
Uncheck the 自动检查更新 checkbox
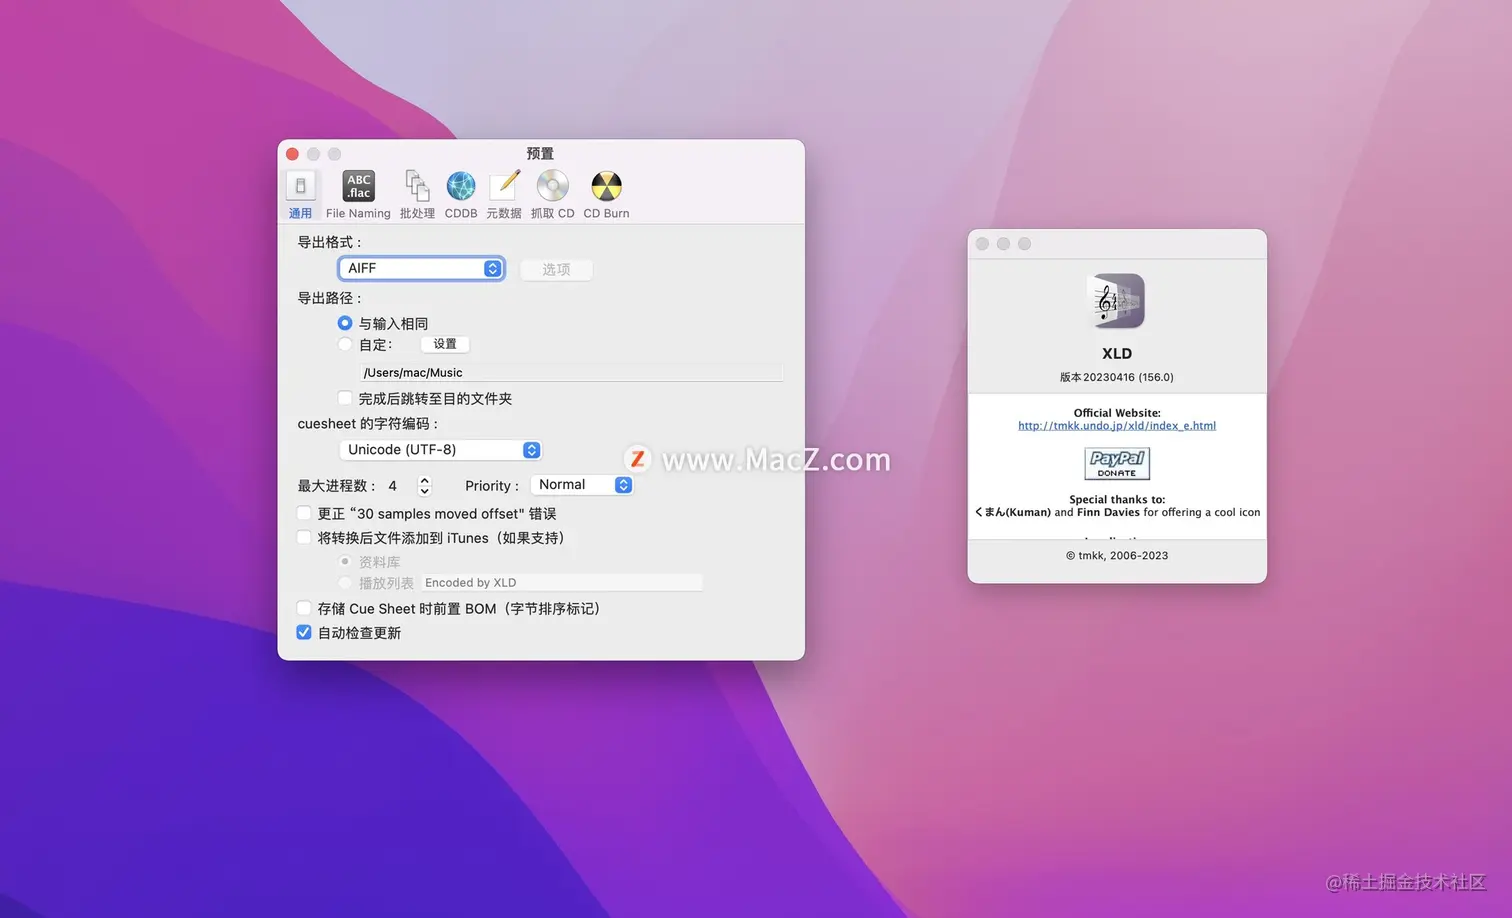pos(304,632)
